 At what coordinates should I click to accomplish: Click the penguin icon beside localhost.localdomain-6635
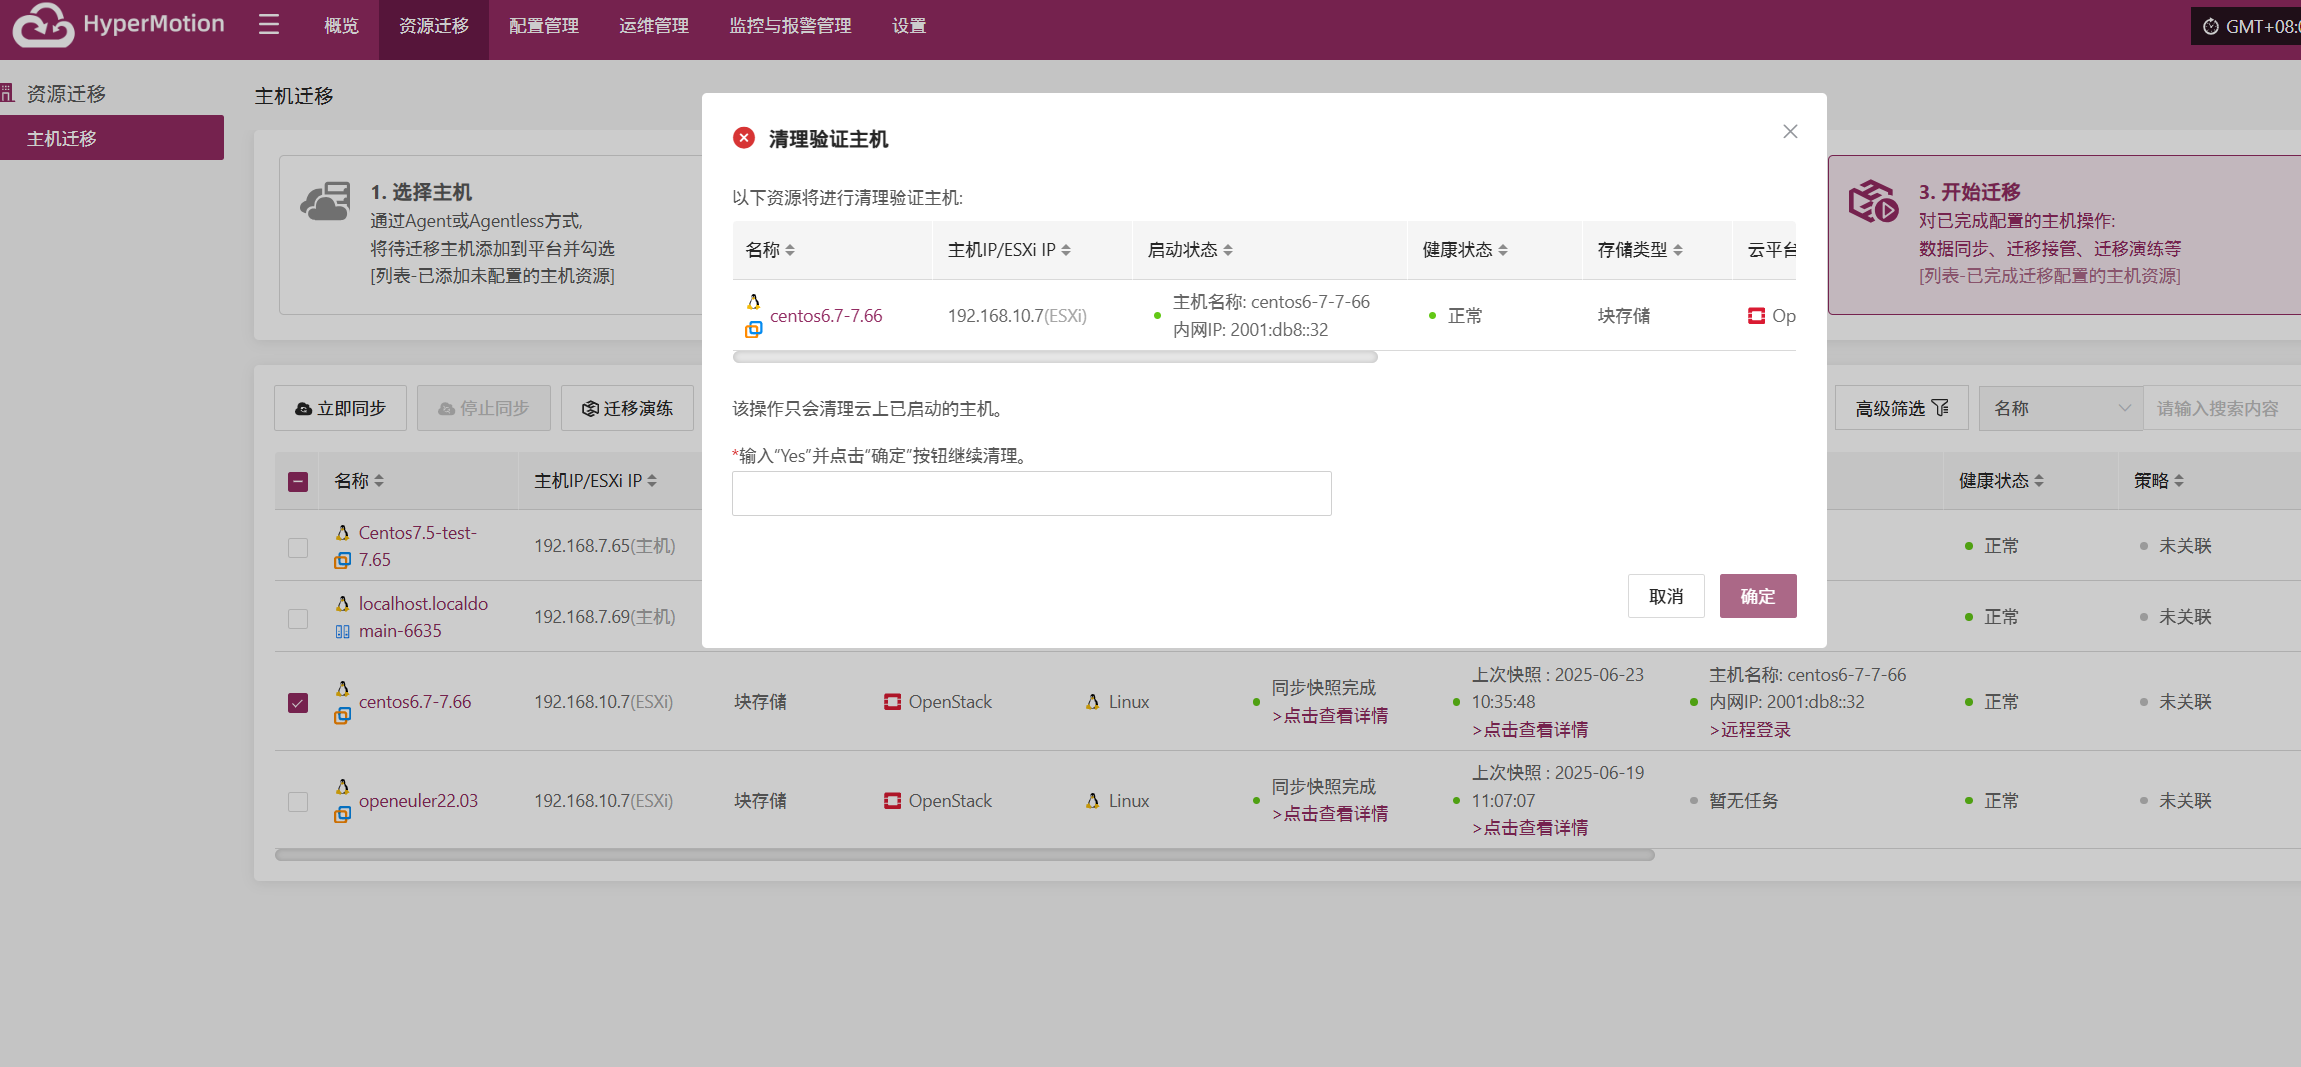(x=342, y=604)
